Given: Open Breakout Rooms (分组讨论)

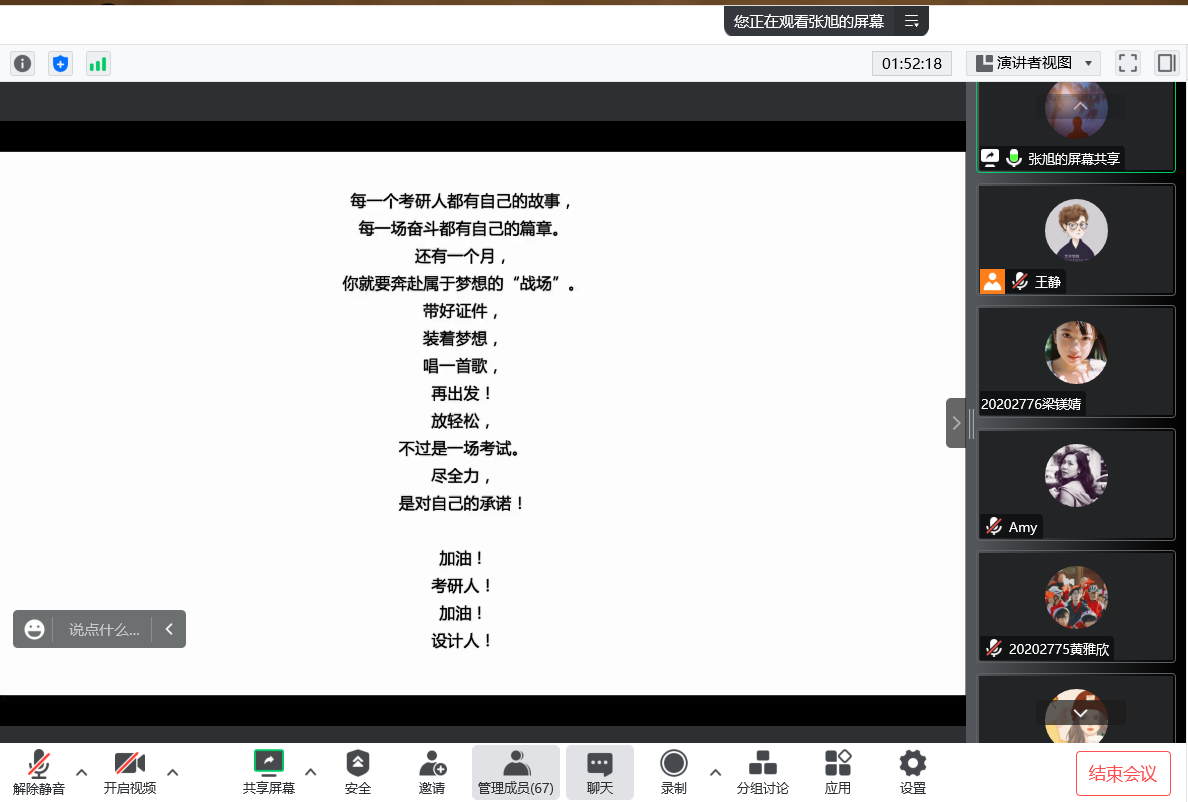Looking at the screenshot, I should point(763,772).
